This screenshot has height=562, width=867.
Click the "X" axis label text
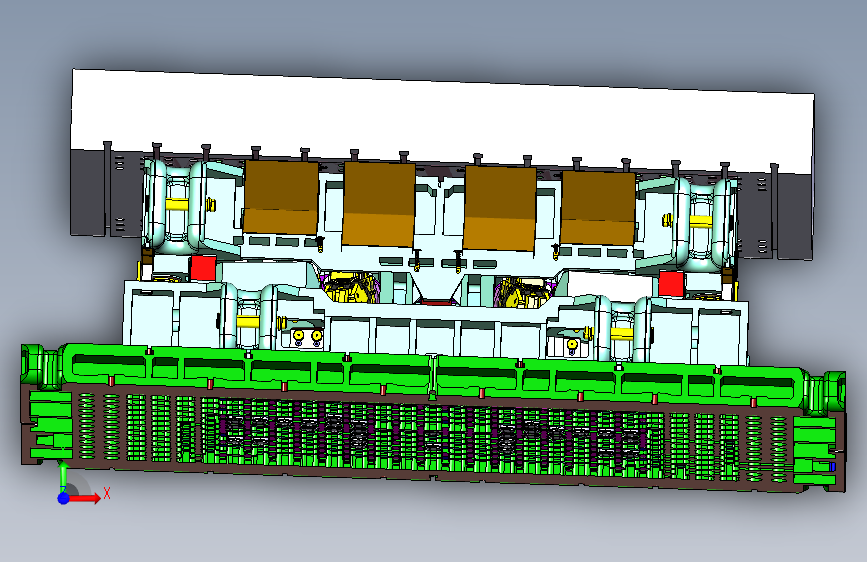click(107, 493)
